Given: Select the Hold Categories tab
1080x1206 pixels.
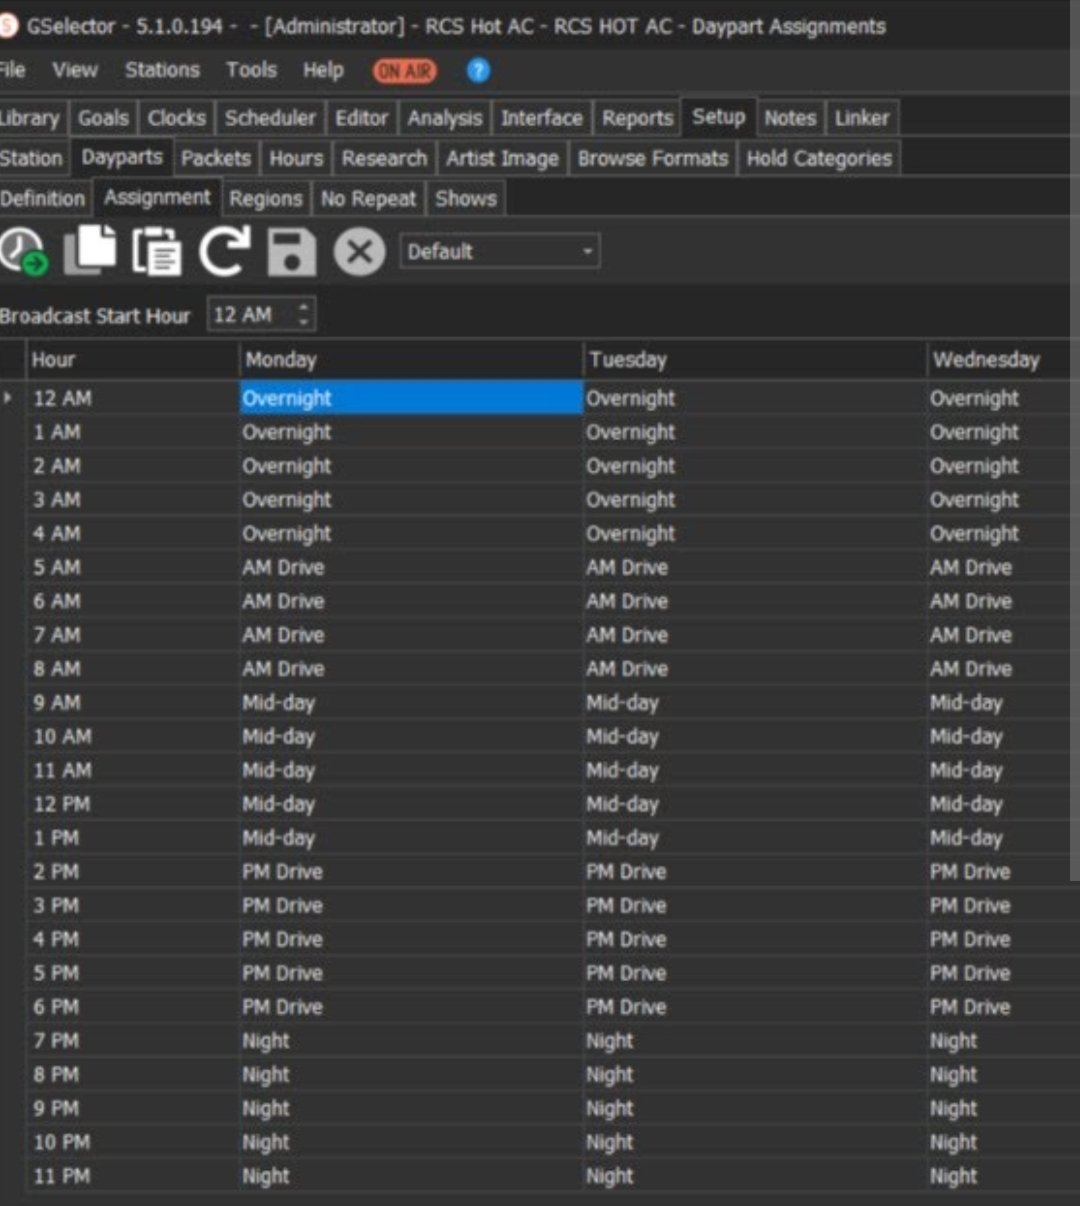Looking at the screenshot, I should tap(819, 158).
